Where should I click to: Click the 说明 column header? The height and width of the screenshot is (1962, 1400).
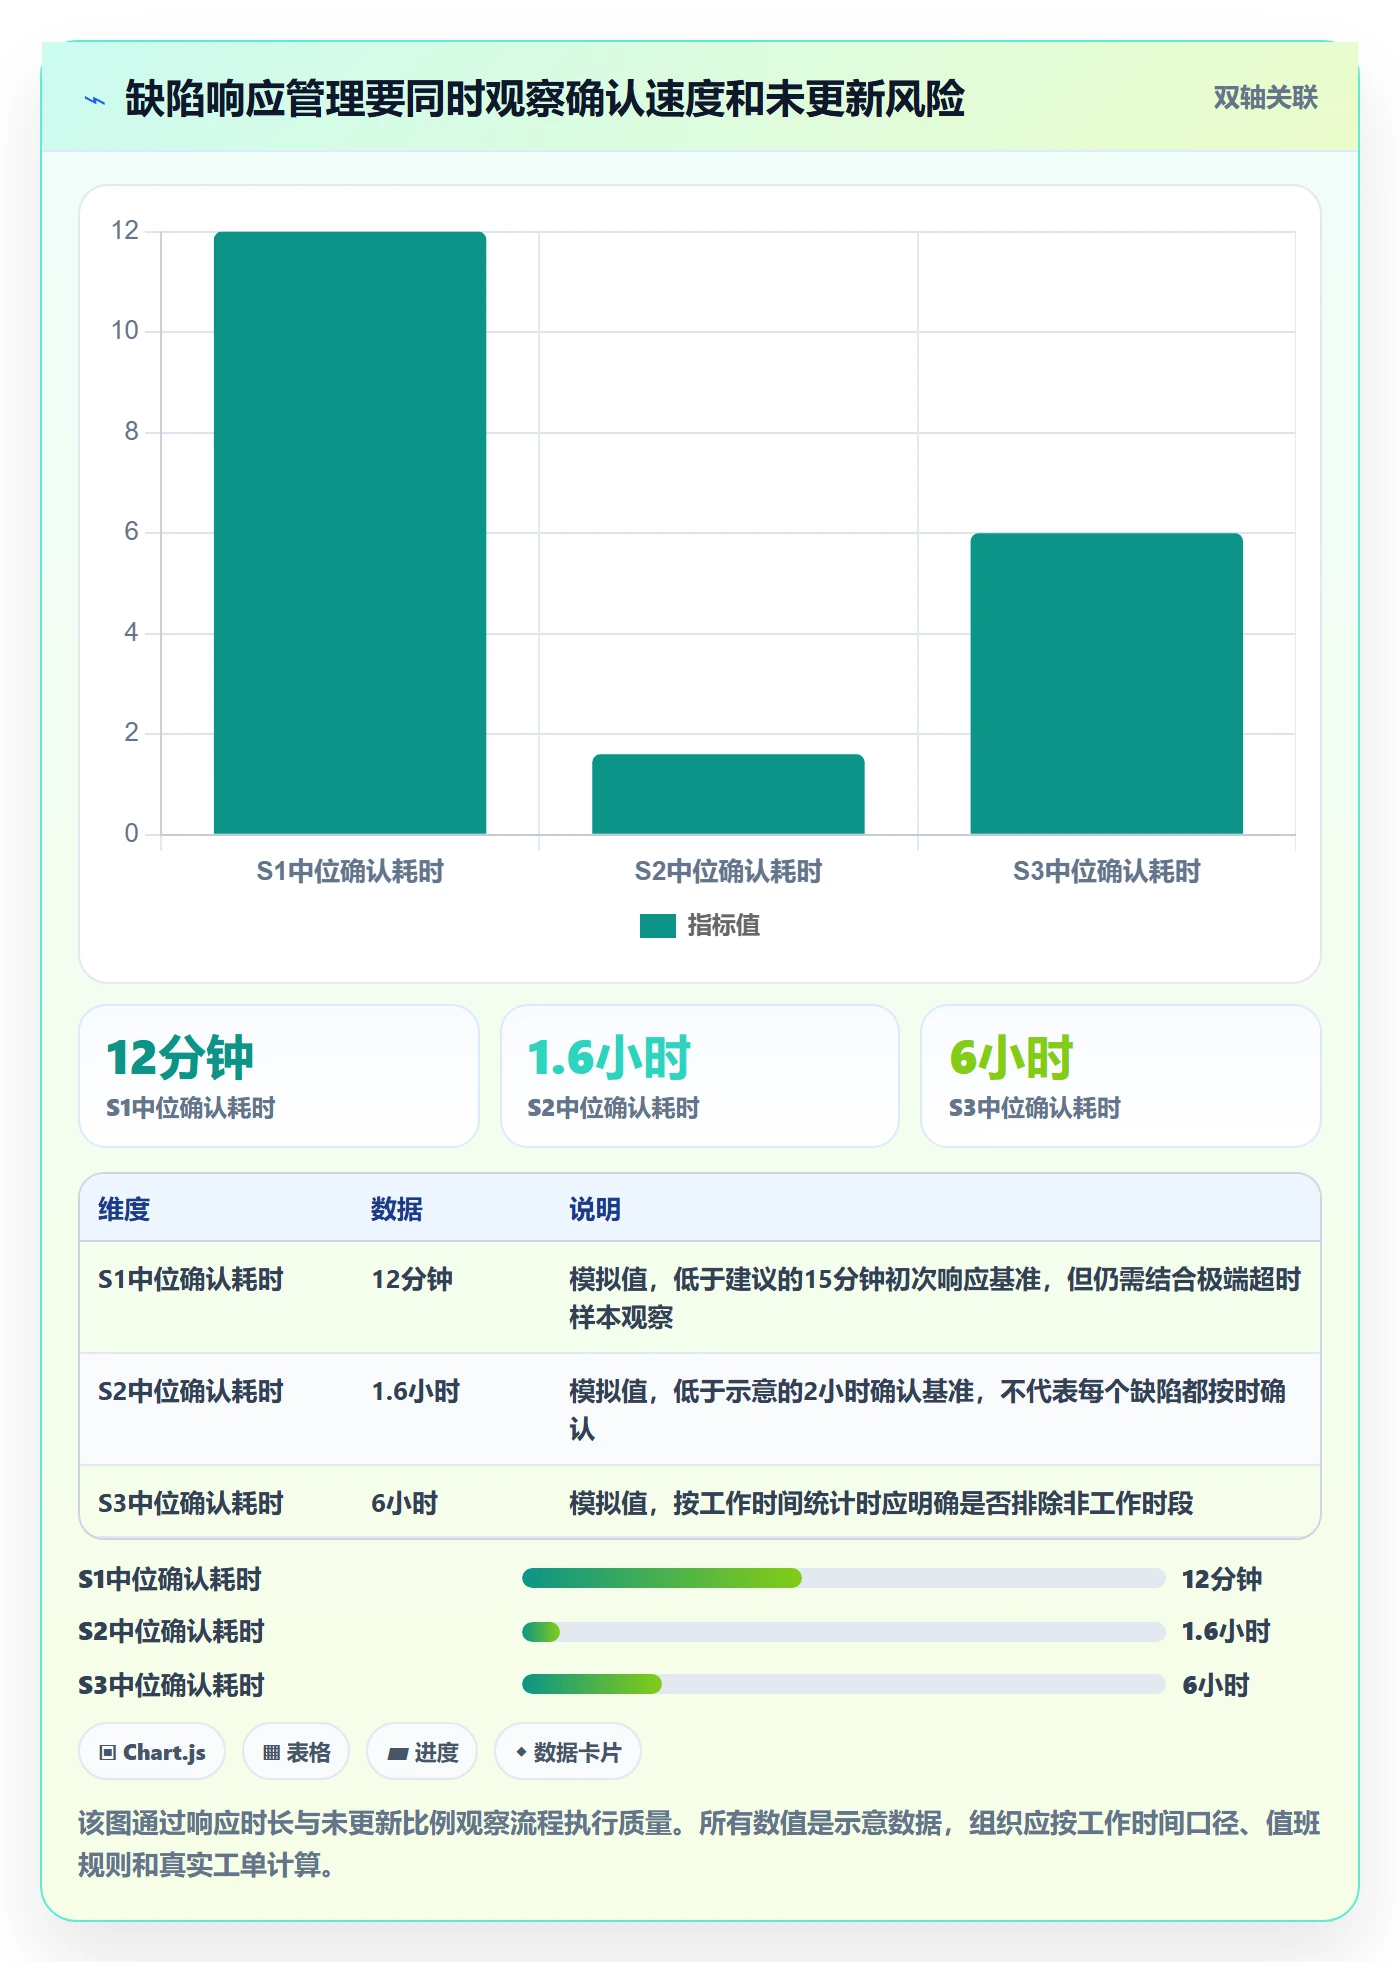click(x=595, y=1210)
